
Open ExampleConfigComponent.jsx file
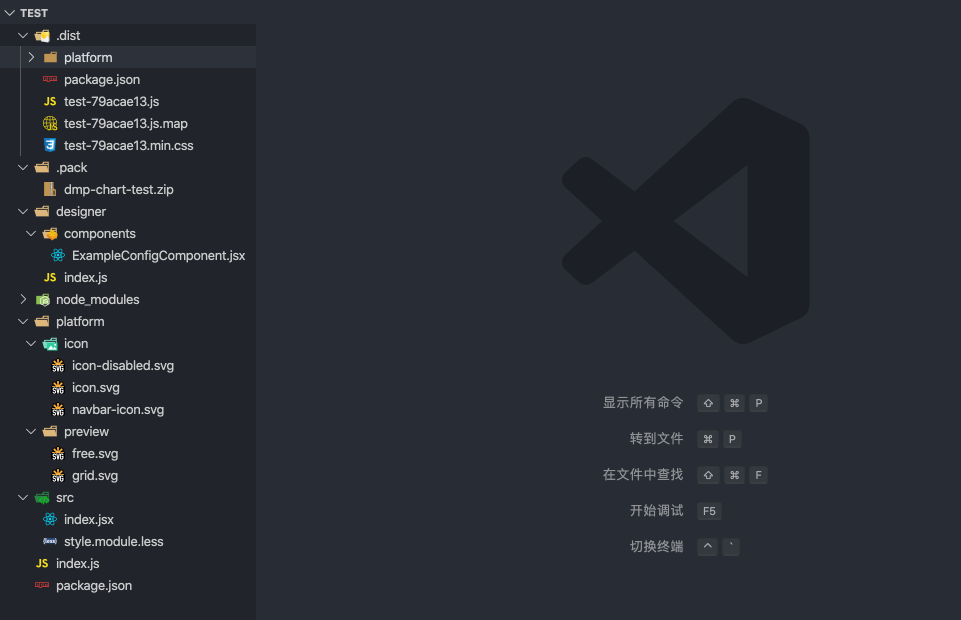pyautogui.click(x=159, y=255)
